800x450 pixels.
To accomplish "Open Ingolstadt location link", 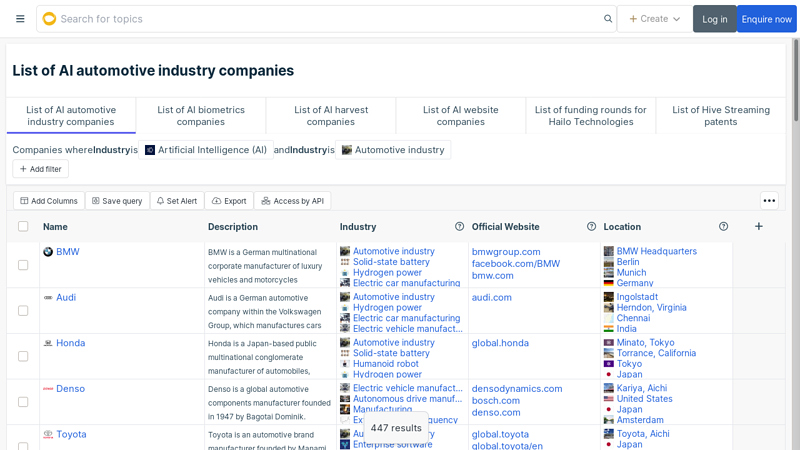I will click(x=637, y=297).
